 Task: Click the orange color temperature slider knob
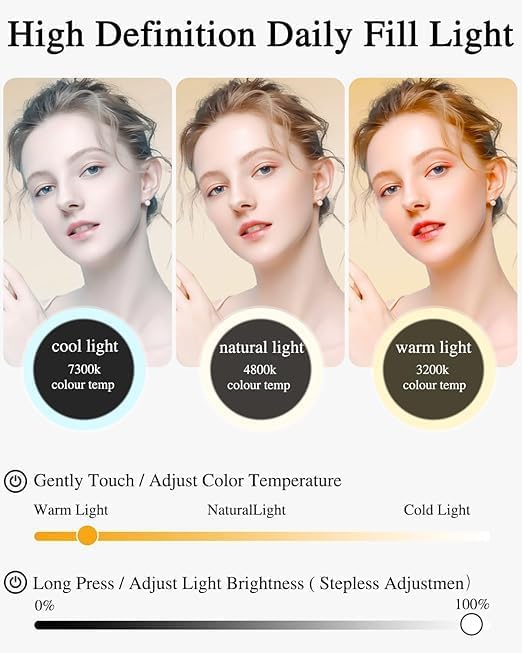click(87, 536)
